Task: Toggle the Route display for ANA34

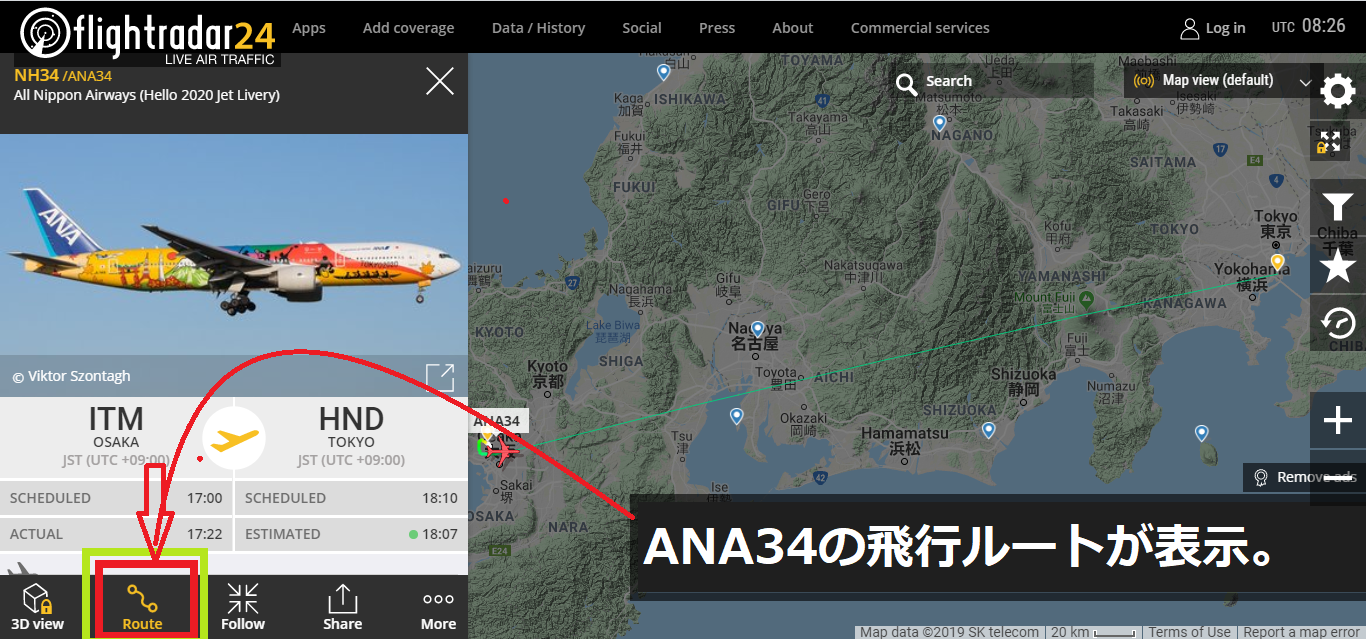Action: [x=142, y=608]
